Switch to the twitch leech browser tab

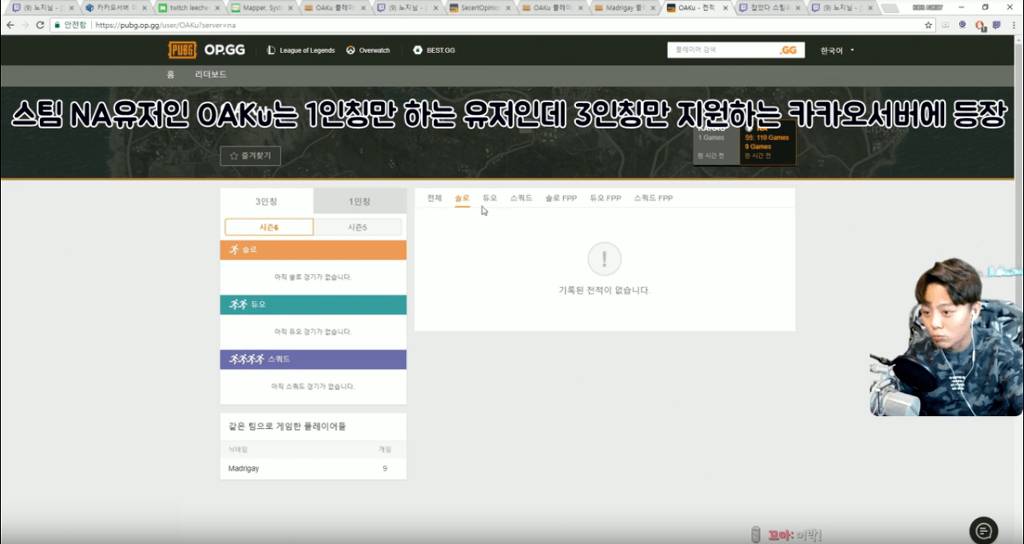(x=189, y=8)
